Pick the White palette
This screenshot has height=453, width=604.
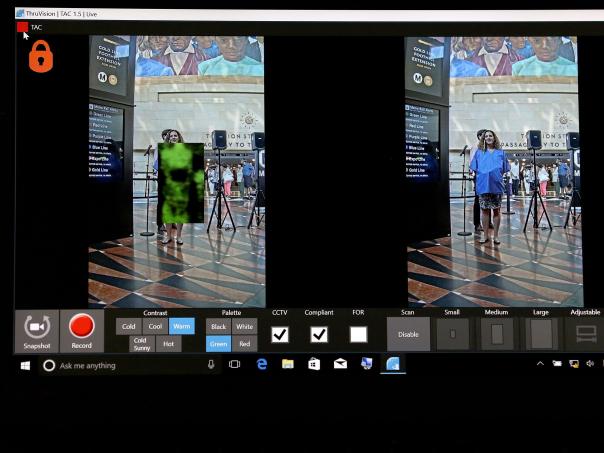(245, 326)
